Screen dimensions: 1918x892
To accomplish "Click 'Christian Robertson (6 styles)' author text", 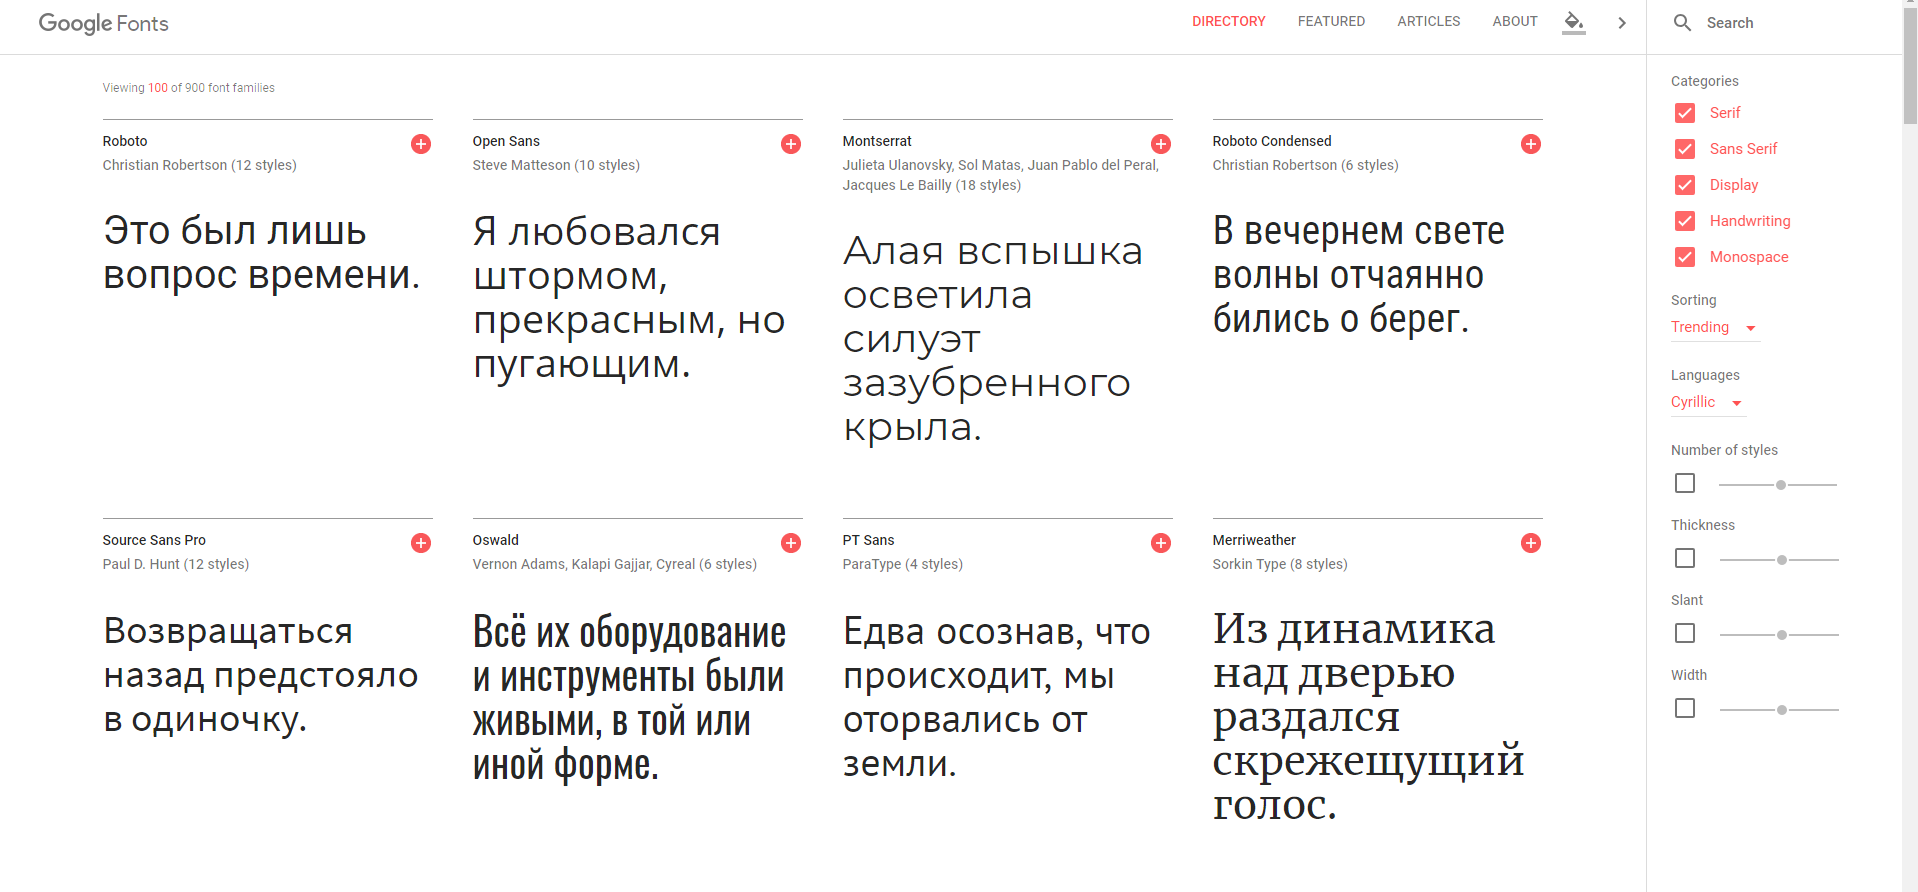I will pyautogui.click(x=1306, y=165).
